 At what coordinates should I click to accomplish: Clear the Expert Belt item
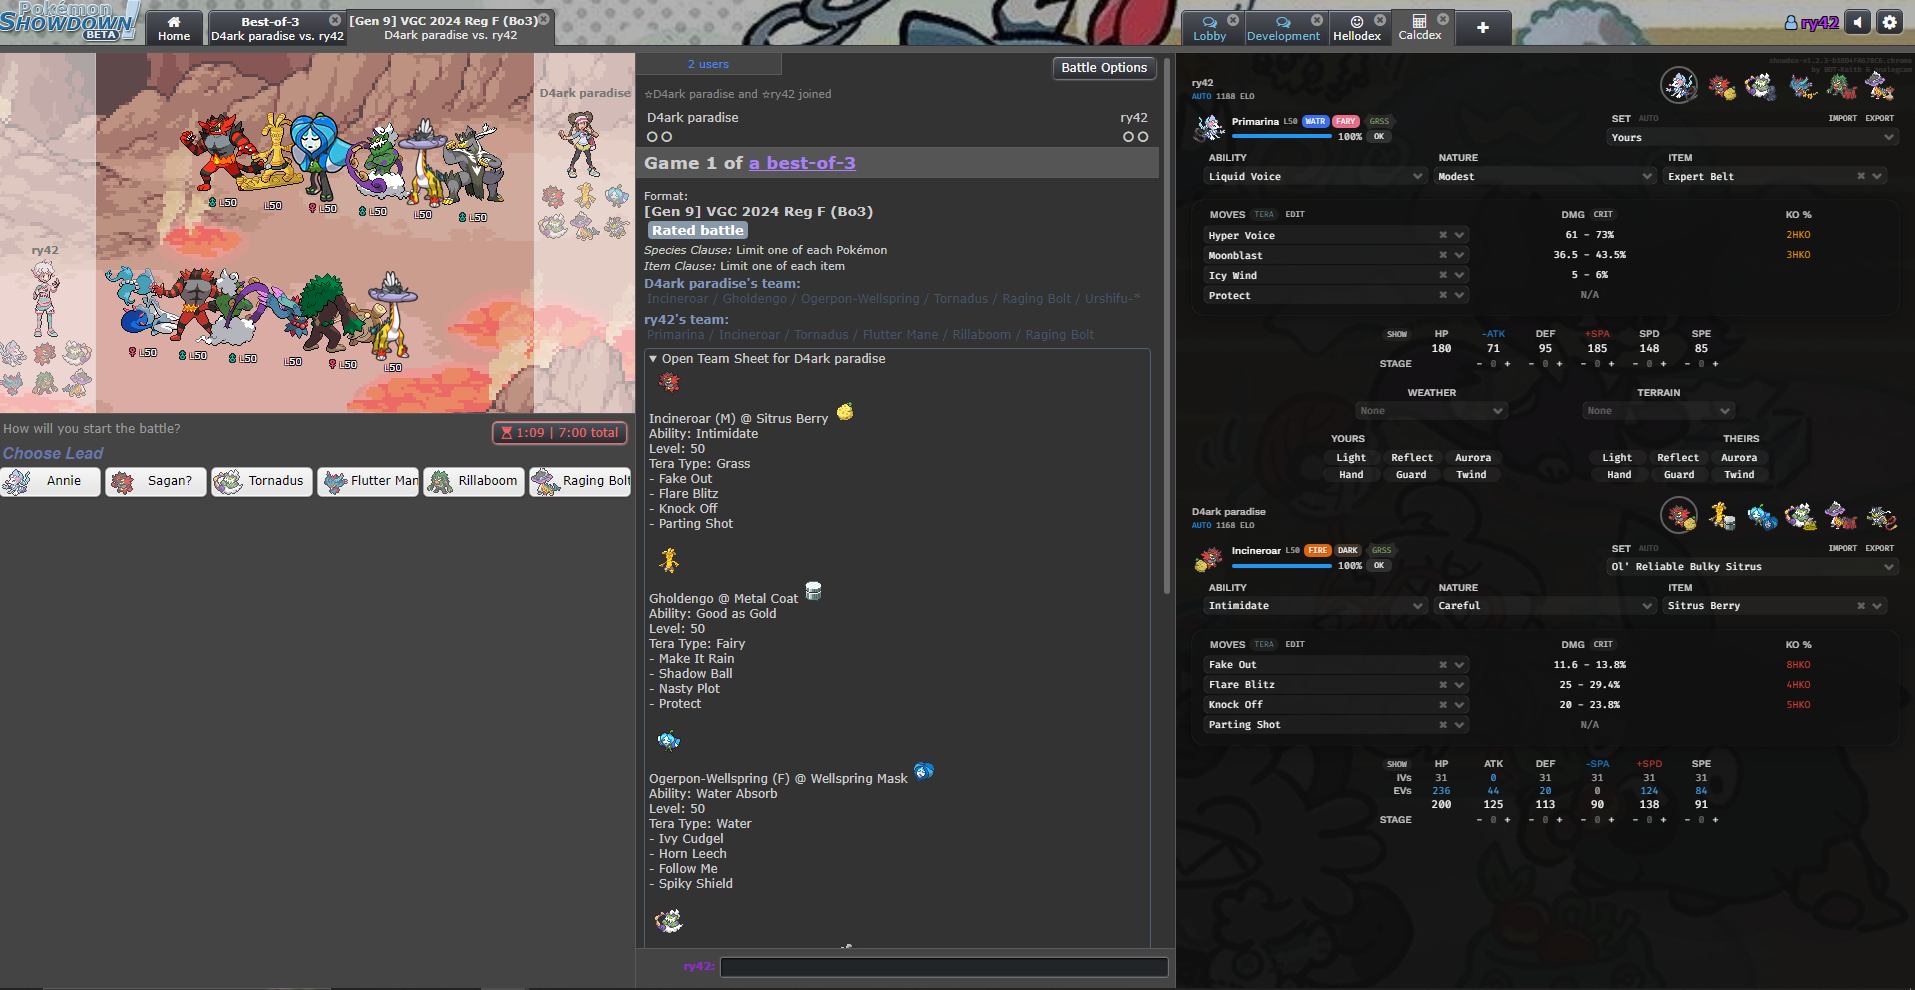[1861, 176]
